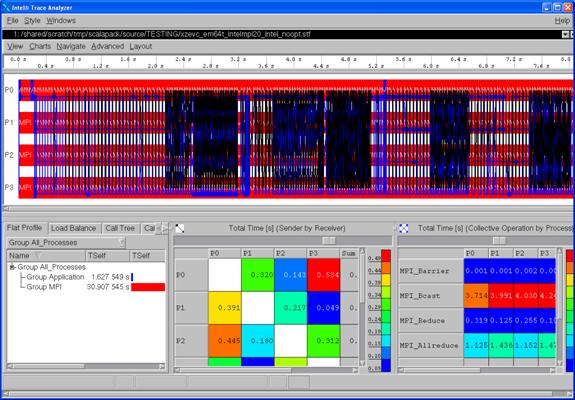
Task: Click the P1 to P3 cell 0.049
Action: (x=323, y=308)
